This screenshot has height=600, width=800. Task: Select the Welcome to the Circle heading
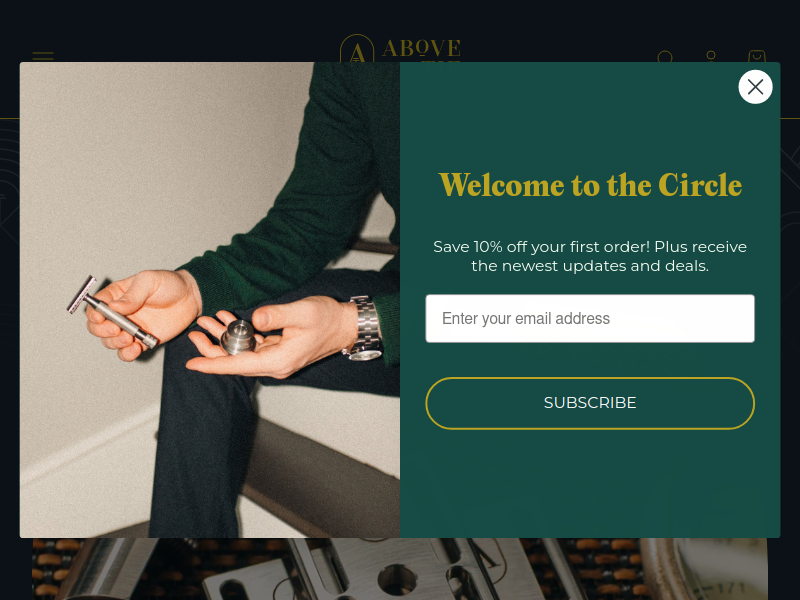tap(590, 185)
